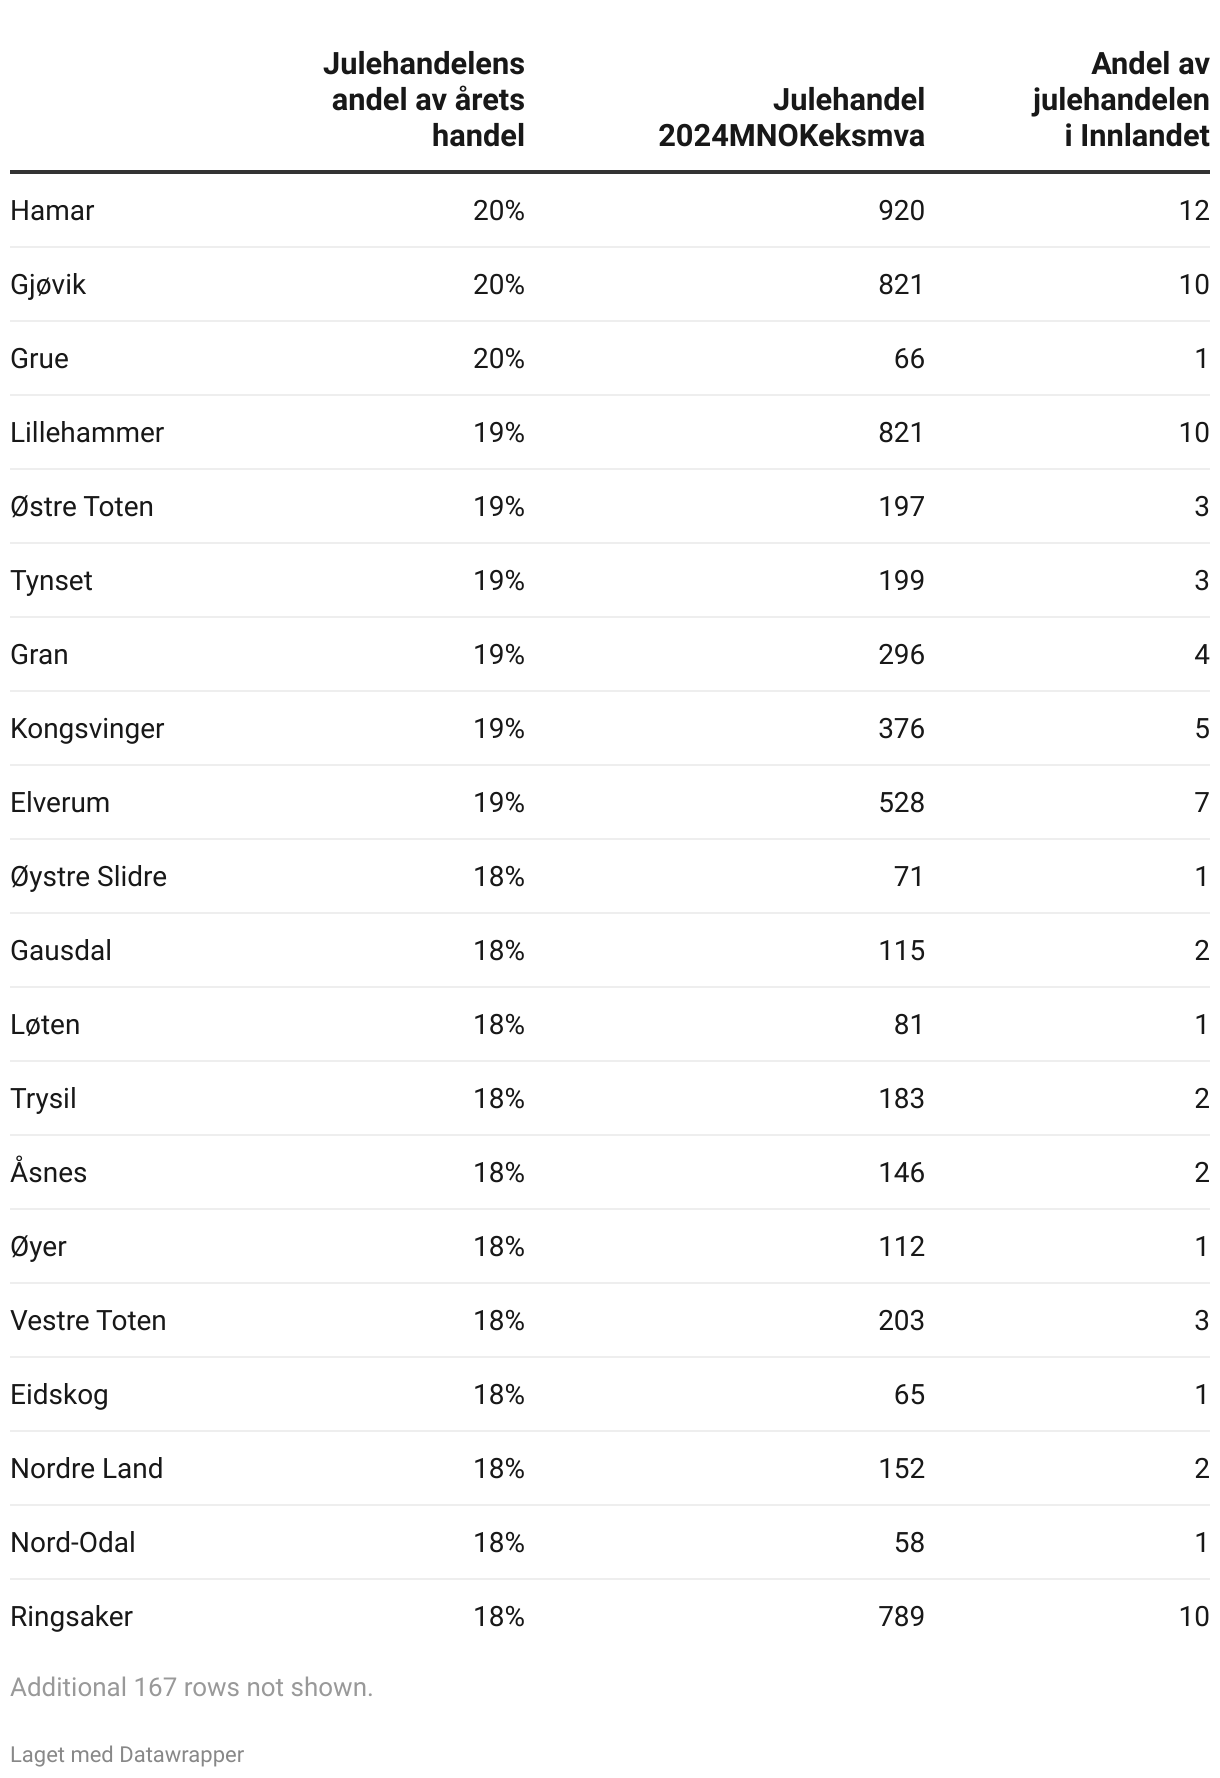Sort by Julehandel 2024MNOKeksmva column header

click(791, 118)
